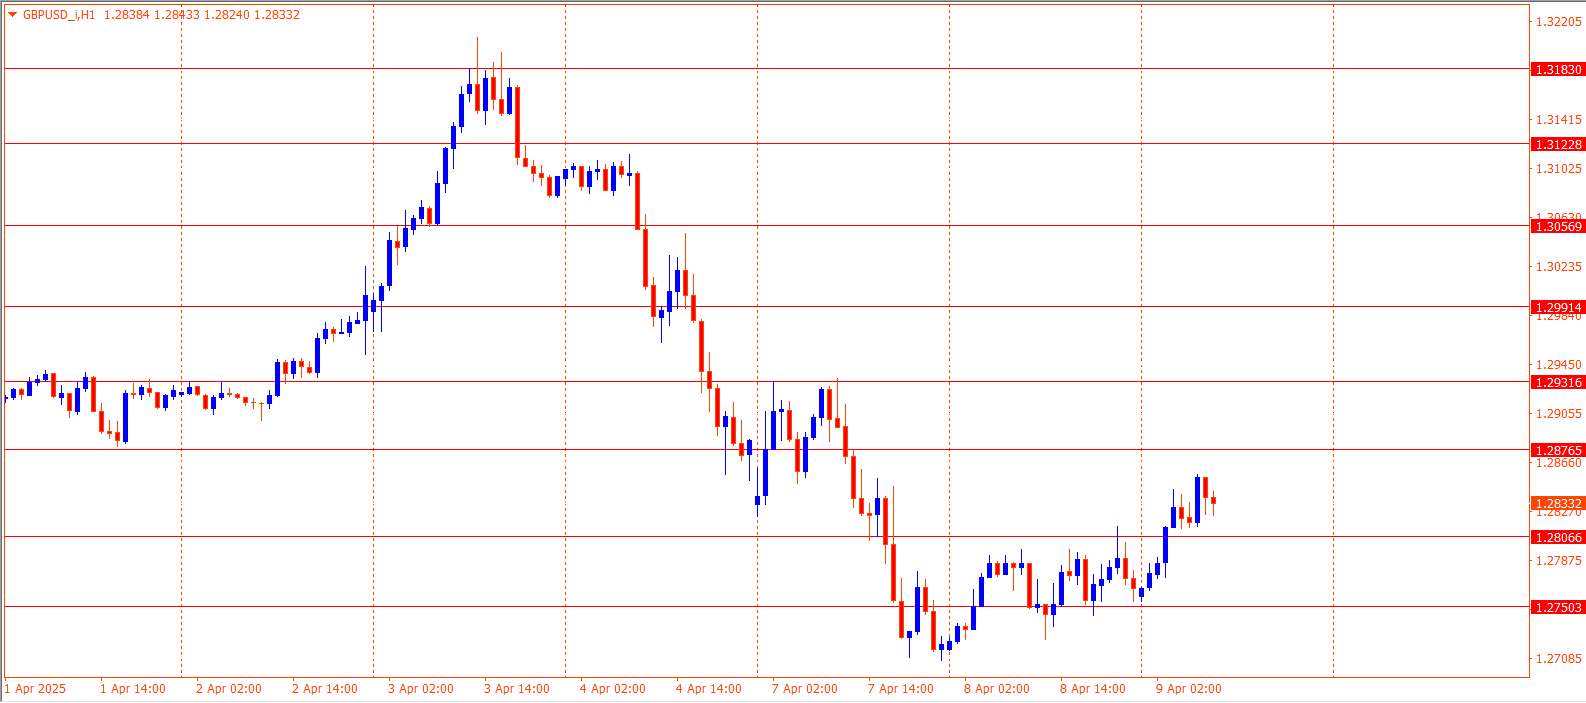Image resolution: width=1586 pixels, height=703 pixels.
Task: Select the 1.31830 red price tag
Action: point(1558,69)
